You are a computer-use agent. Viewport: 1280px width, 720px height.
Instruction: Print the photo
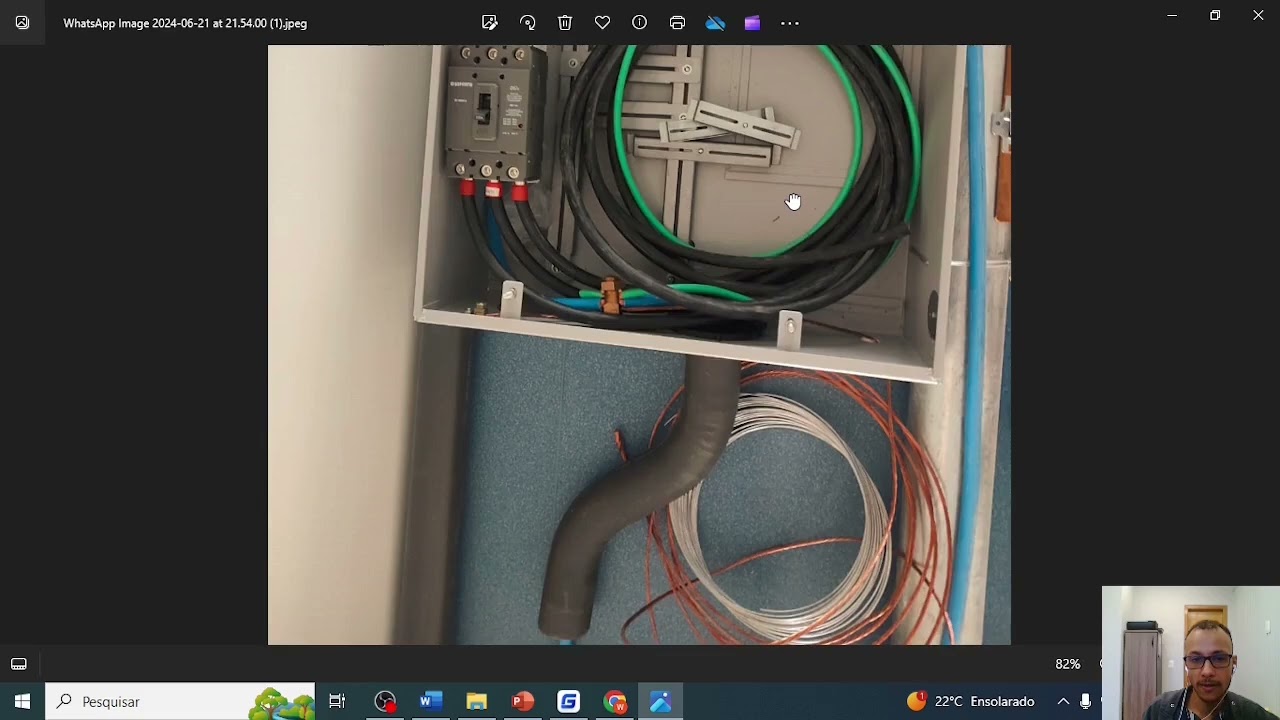[x=677, y=23]
